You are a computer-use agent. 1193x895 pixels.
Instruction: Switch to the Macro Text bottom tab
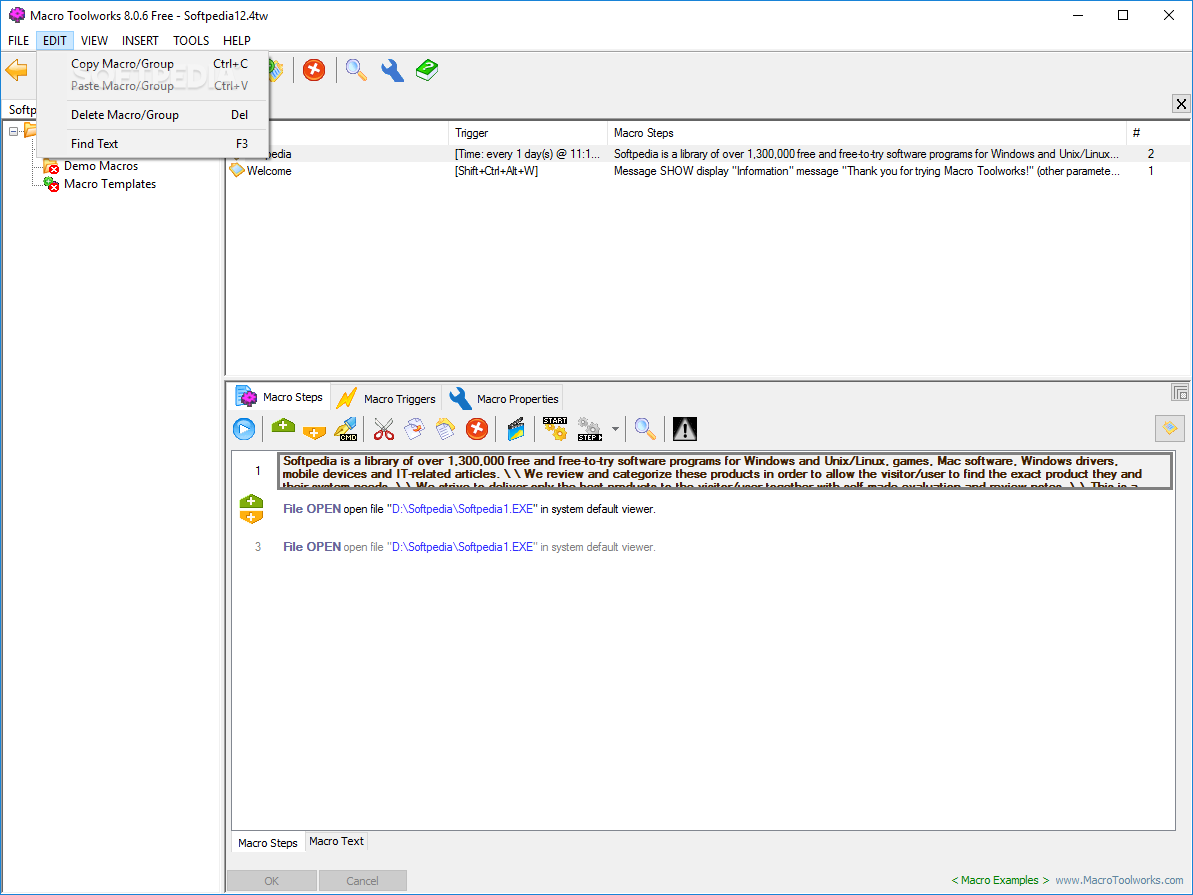point(336,841)
